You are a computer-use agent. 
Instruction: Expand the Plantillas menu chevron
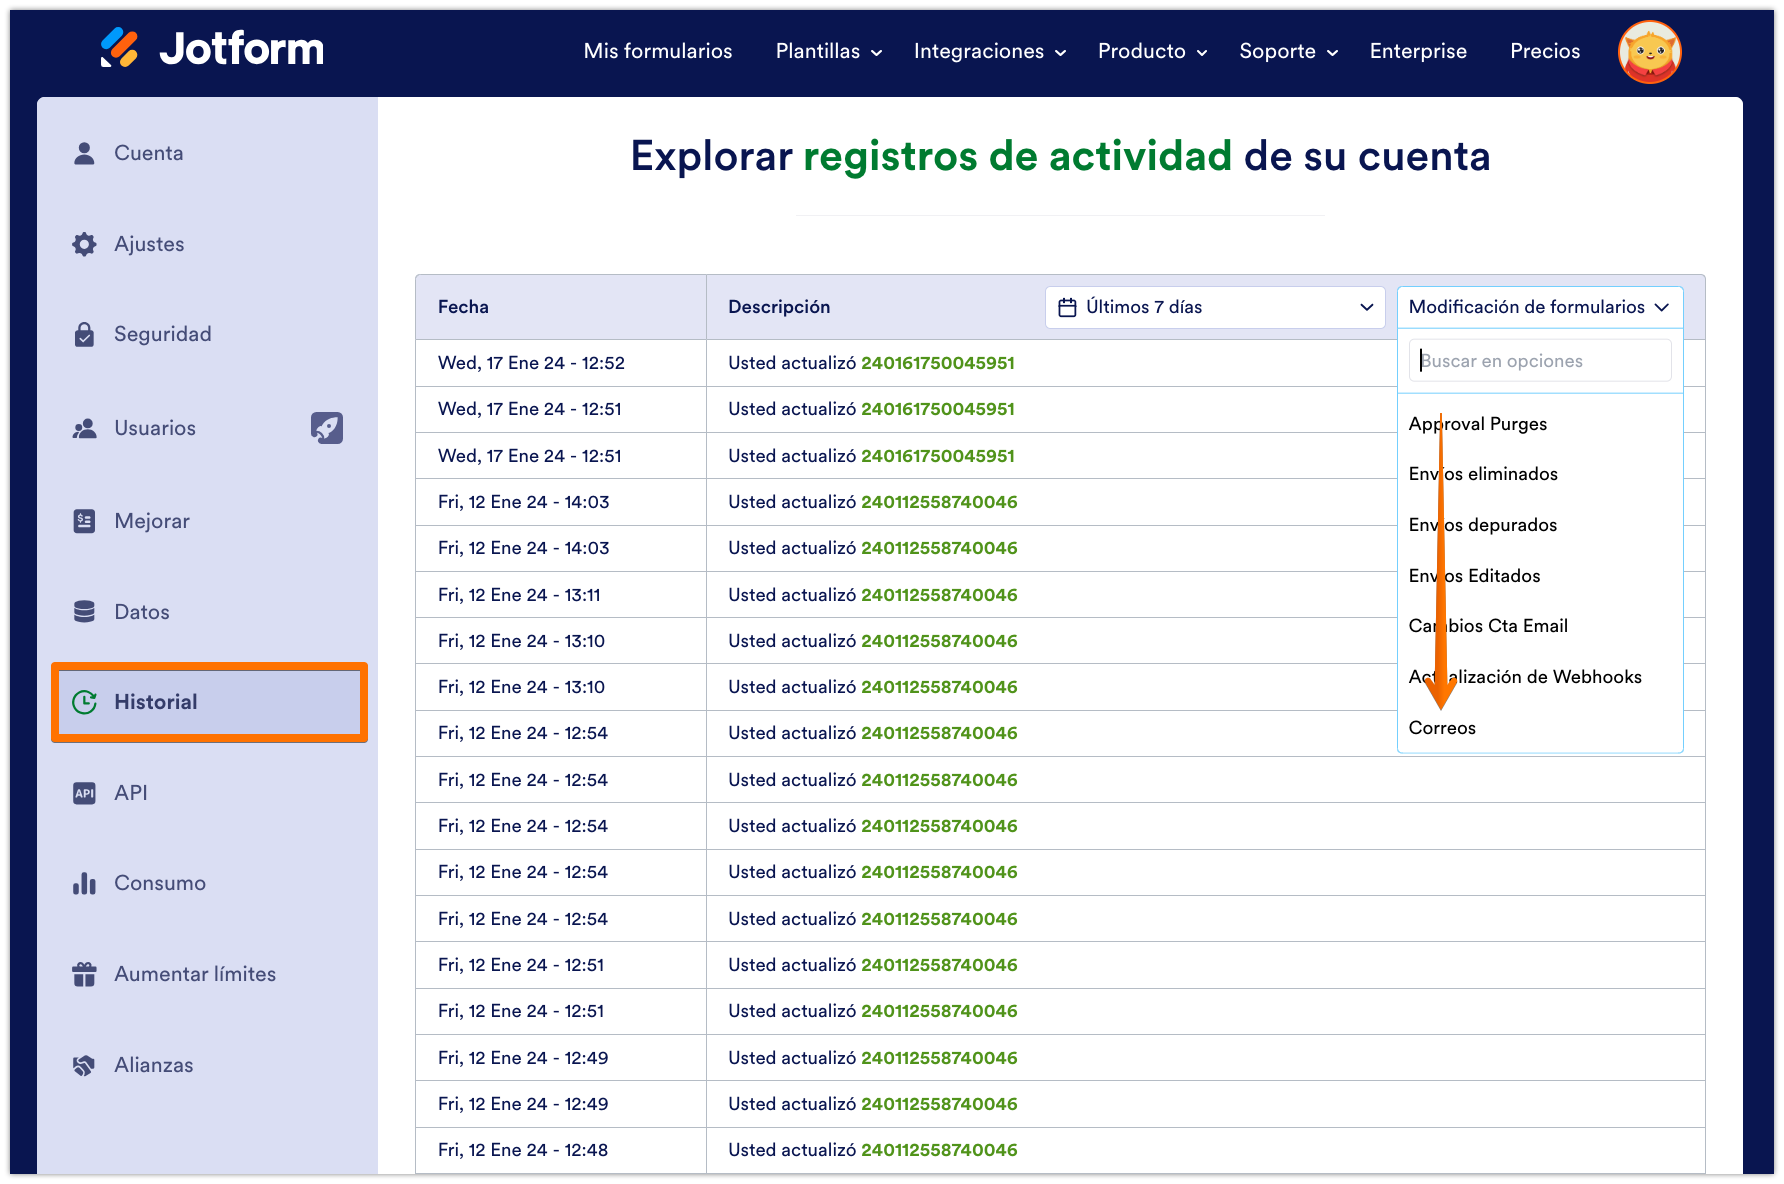[x=877, y=52]
